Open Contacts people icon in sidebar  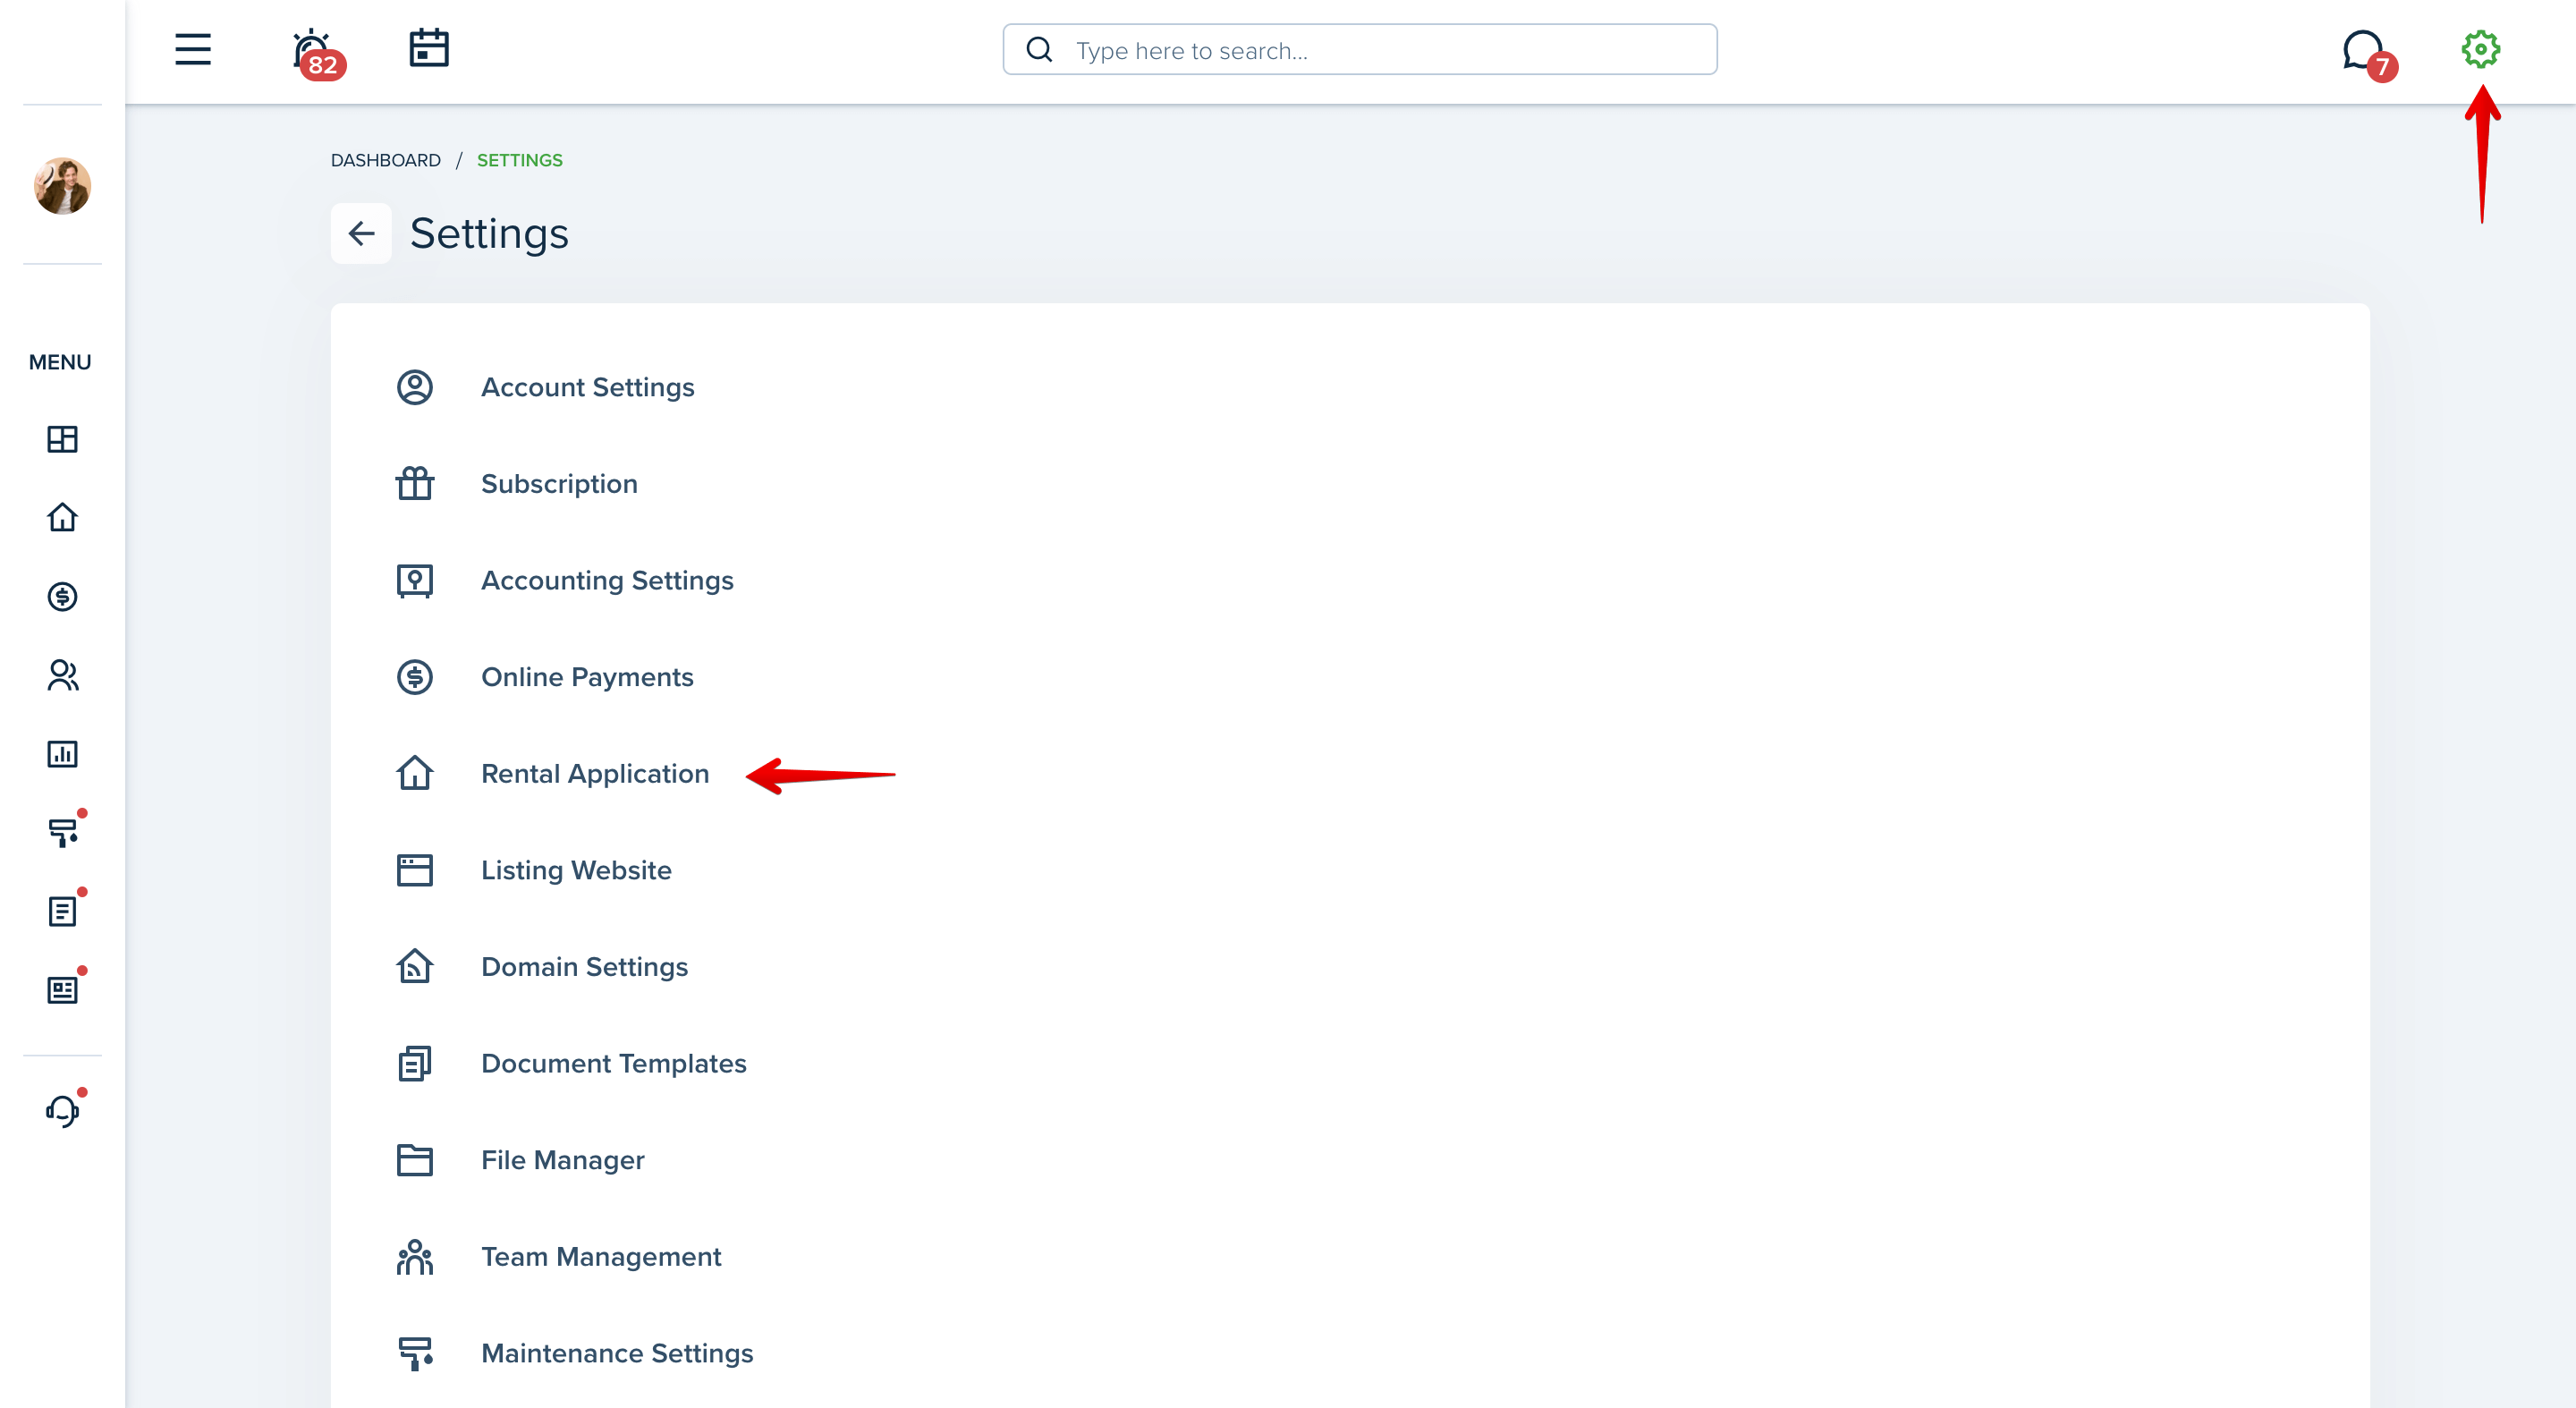[x=62, y=675]
